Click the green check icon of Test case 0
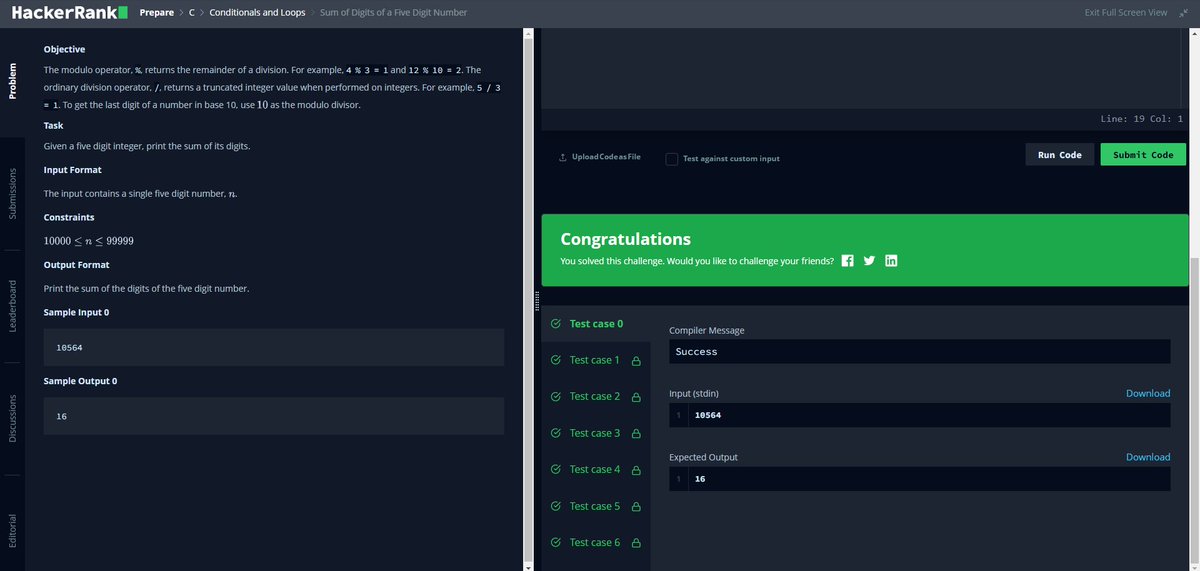Image resolution: width=1200 pixels, height=571 pixels. [555, 324]
